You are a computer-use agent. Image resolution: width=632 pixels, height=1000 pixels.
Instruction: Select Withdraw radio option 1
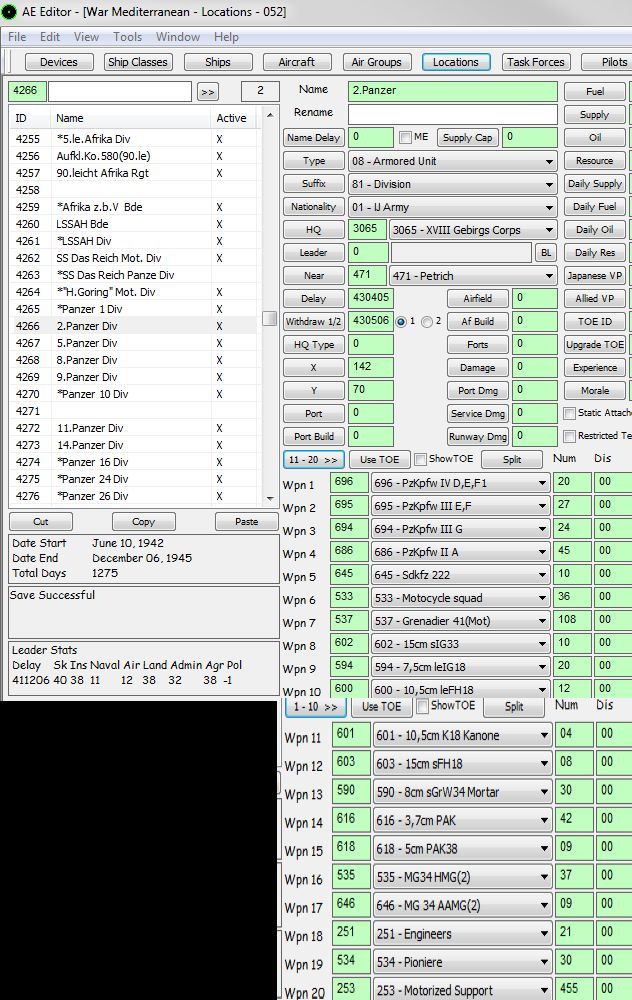pyautogui.click(x=401, y=321)
